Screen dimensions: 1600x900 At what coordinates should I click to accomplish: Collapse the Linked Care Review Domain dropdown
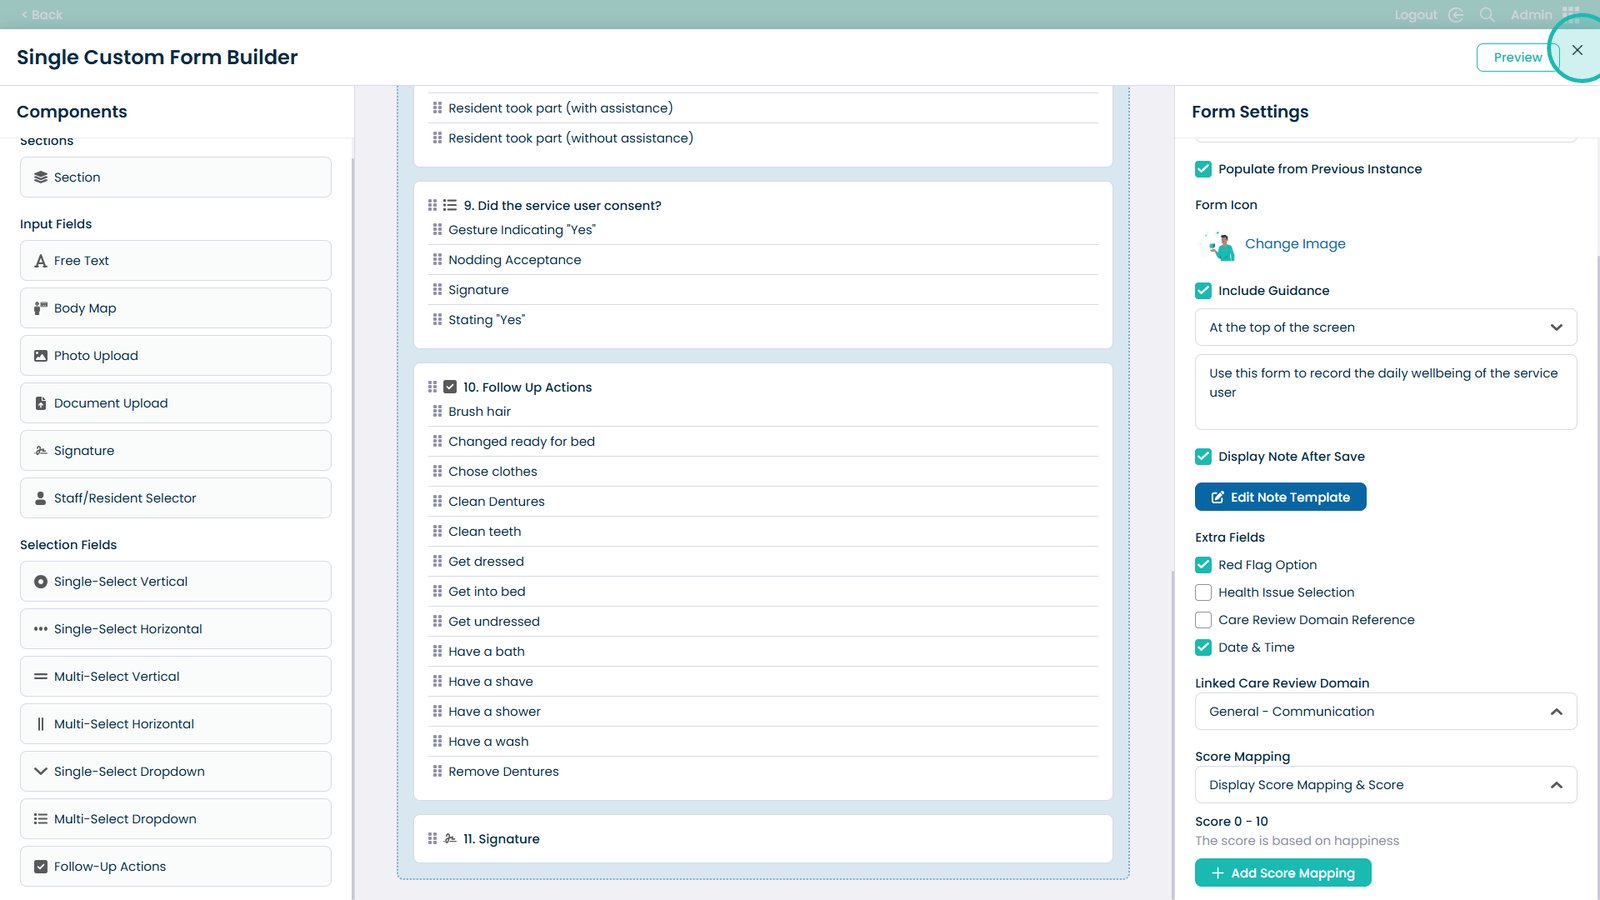coord(1386,712)
